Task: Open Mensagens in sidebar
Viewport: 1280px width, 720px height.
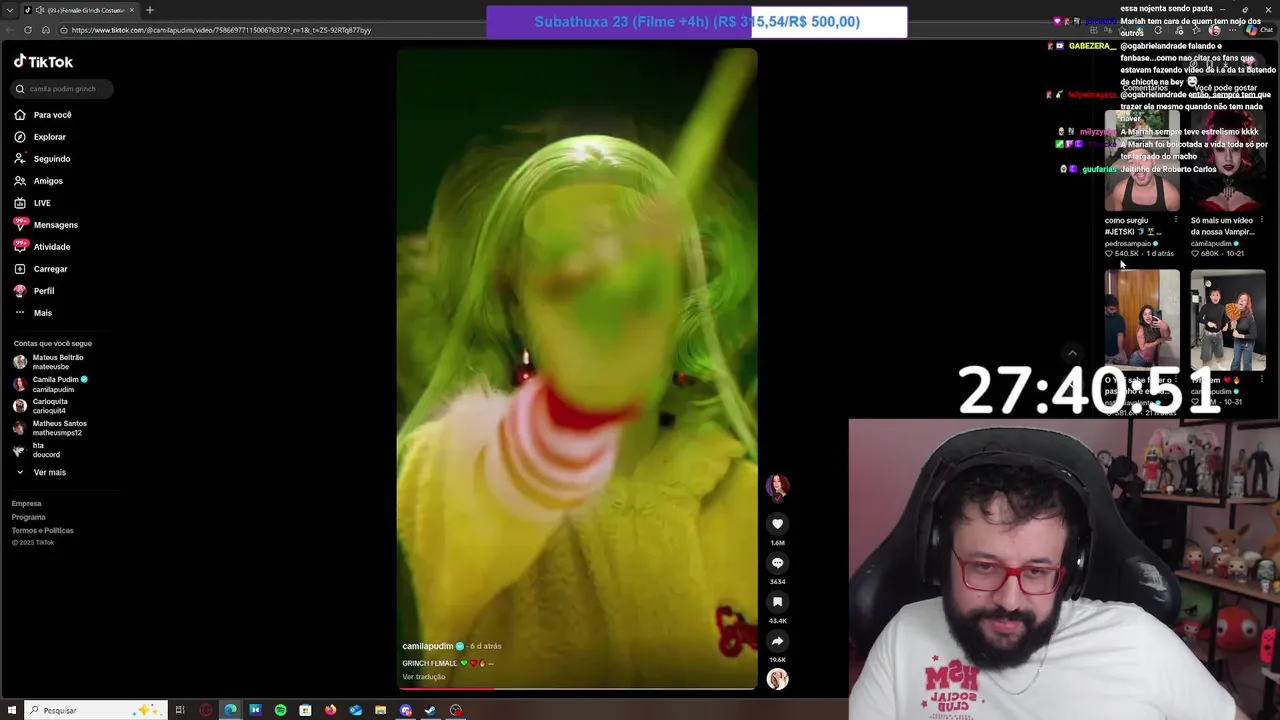Action: (46, 225)
